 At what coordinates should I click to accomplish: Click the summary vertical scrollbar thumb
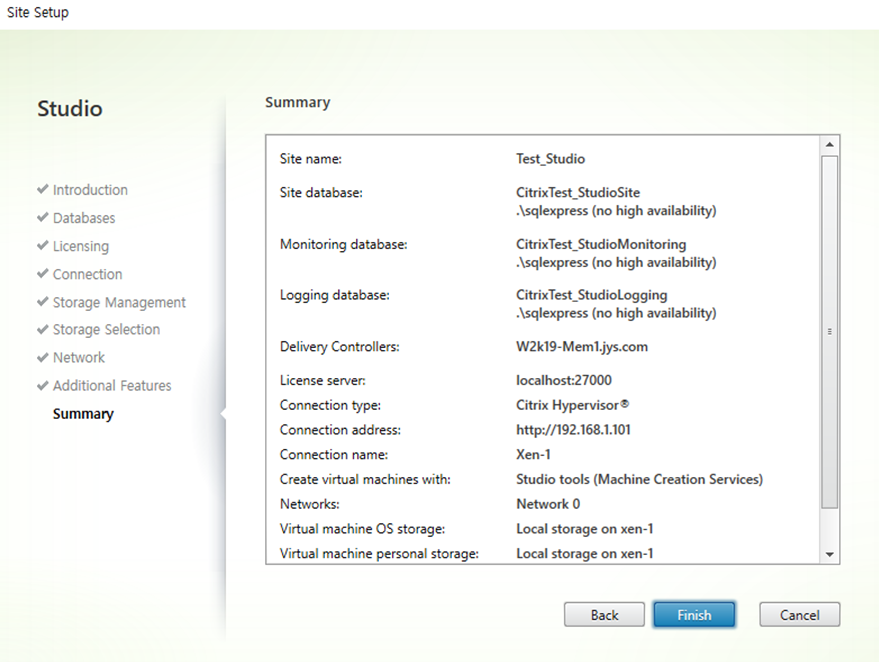point(830,332)
